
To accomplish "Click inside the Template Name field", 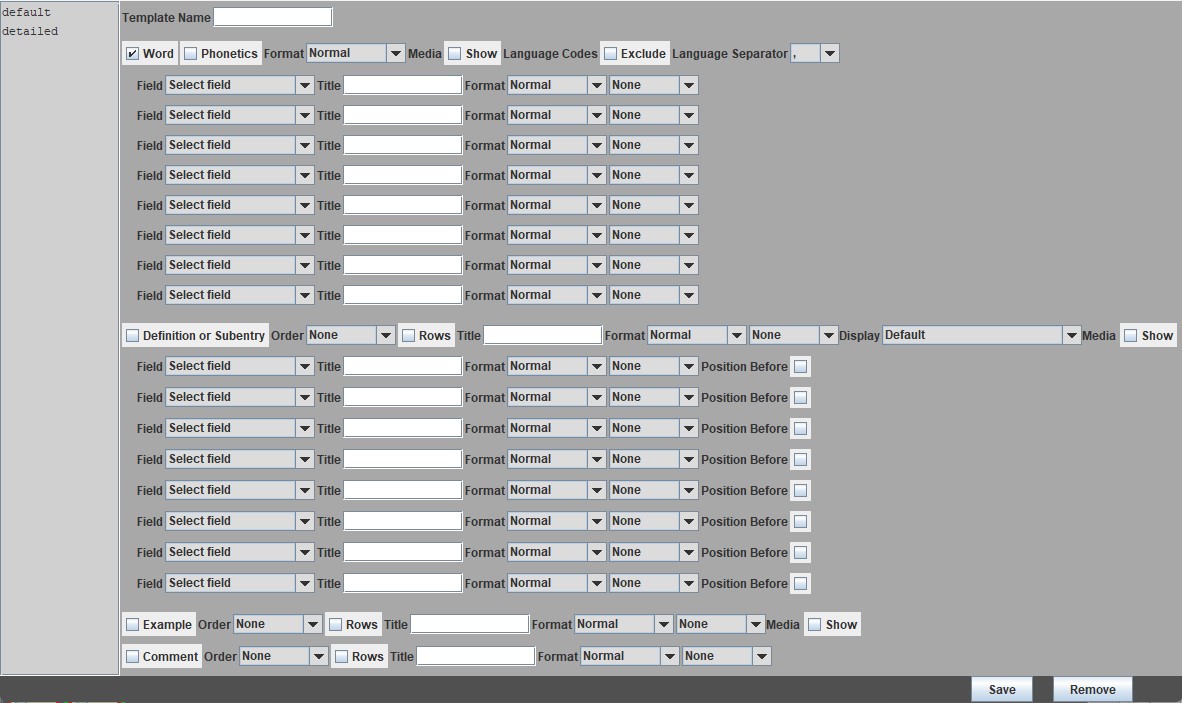I will tap(272, 16).
